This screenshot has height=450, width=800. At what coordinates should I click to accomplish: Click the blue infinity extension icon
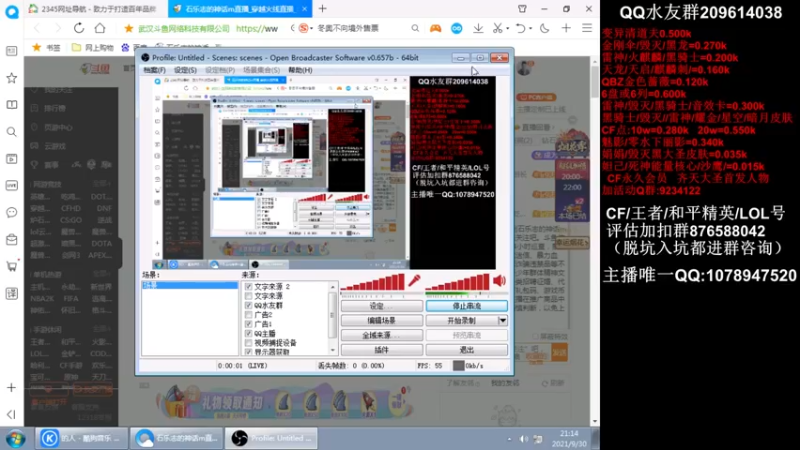pos(457,29)
